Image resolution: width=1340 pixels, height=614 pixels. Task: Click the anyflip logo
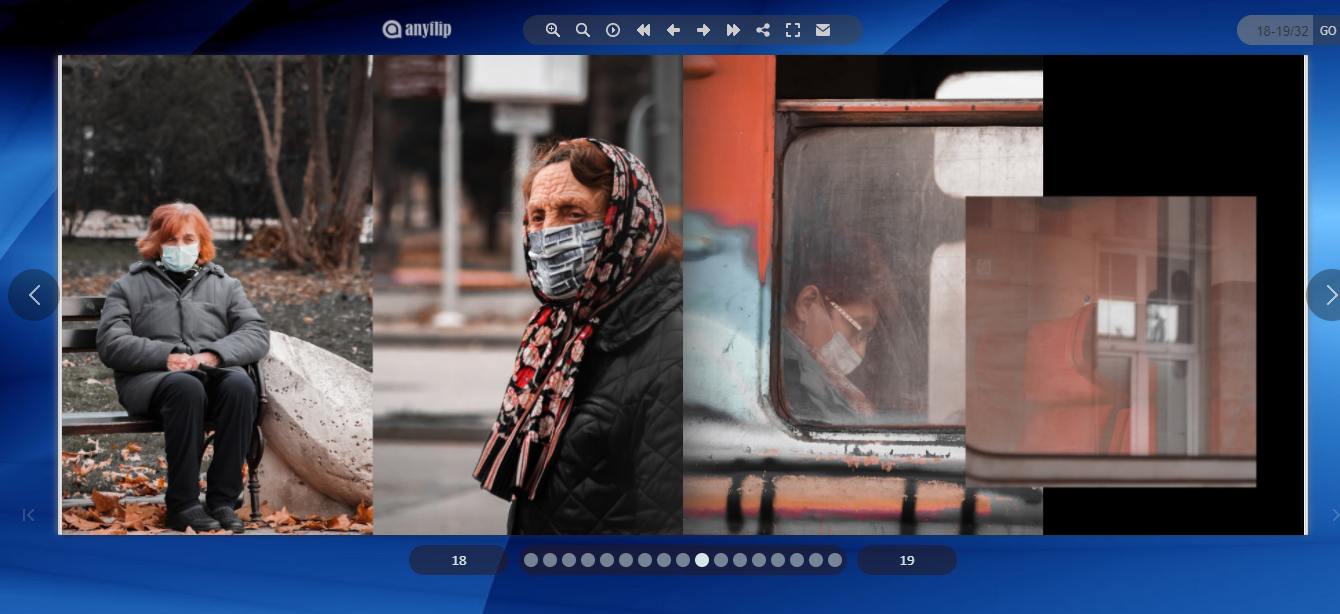click(x=417, y=29)
